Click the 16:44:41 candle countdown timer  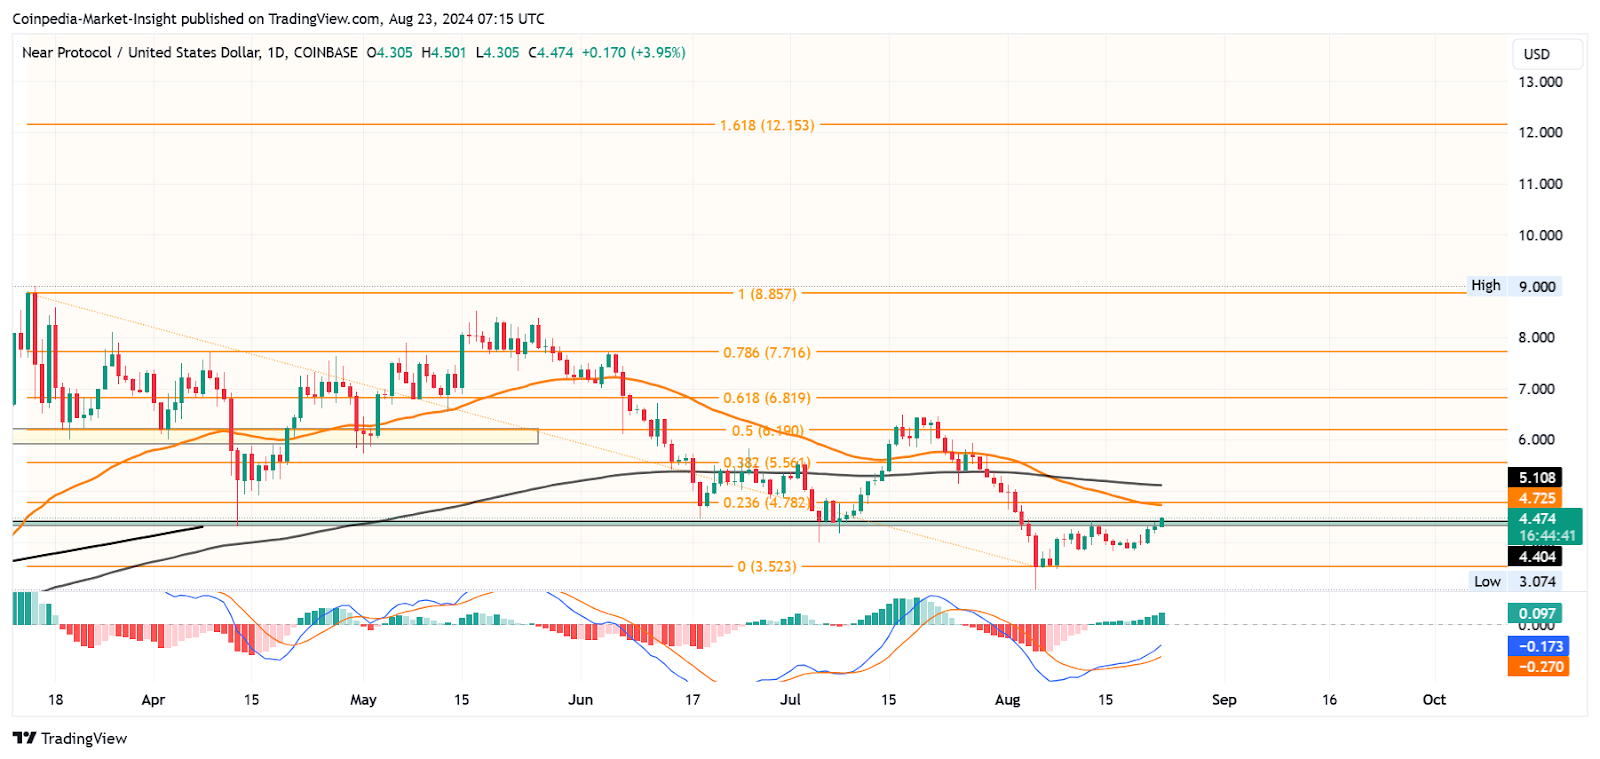[x=1547, y=536]
